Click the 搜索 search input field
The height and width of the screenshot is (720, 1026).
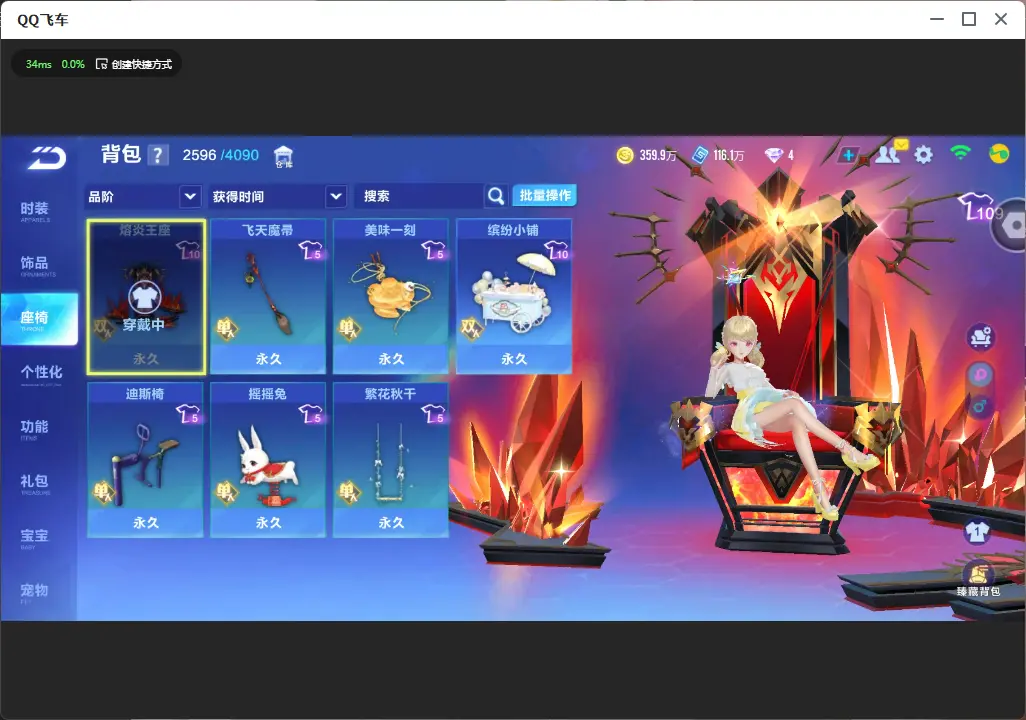pyautogui.click(x=419, y=196)
